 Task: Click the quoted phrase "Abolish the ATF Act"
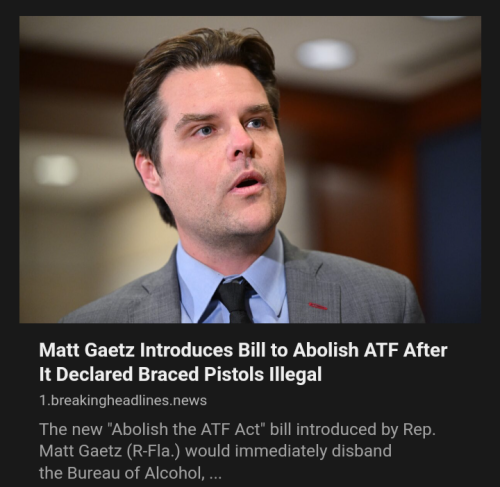[186, 429]
